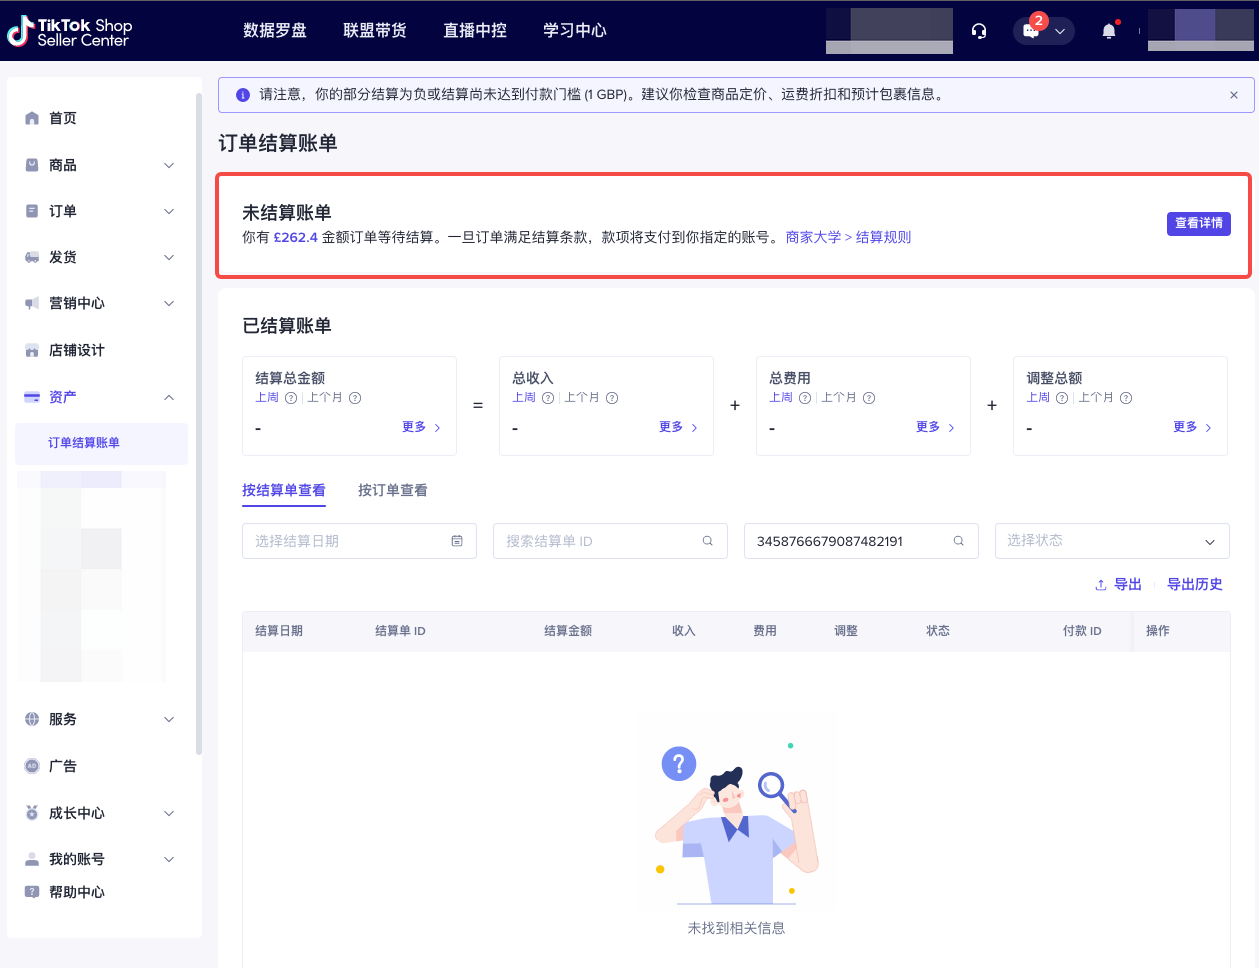Open the 结算规则 settlement rules link

(x=883, y=237)
